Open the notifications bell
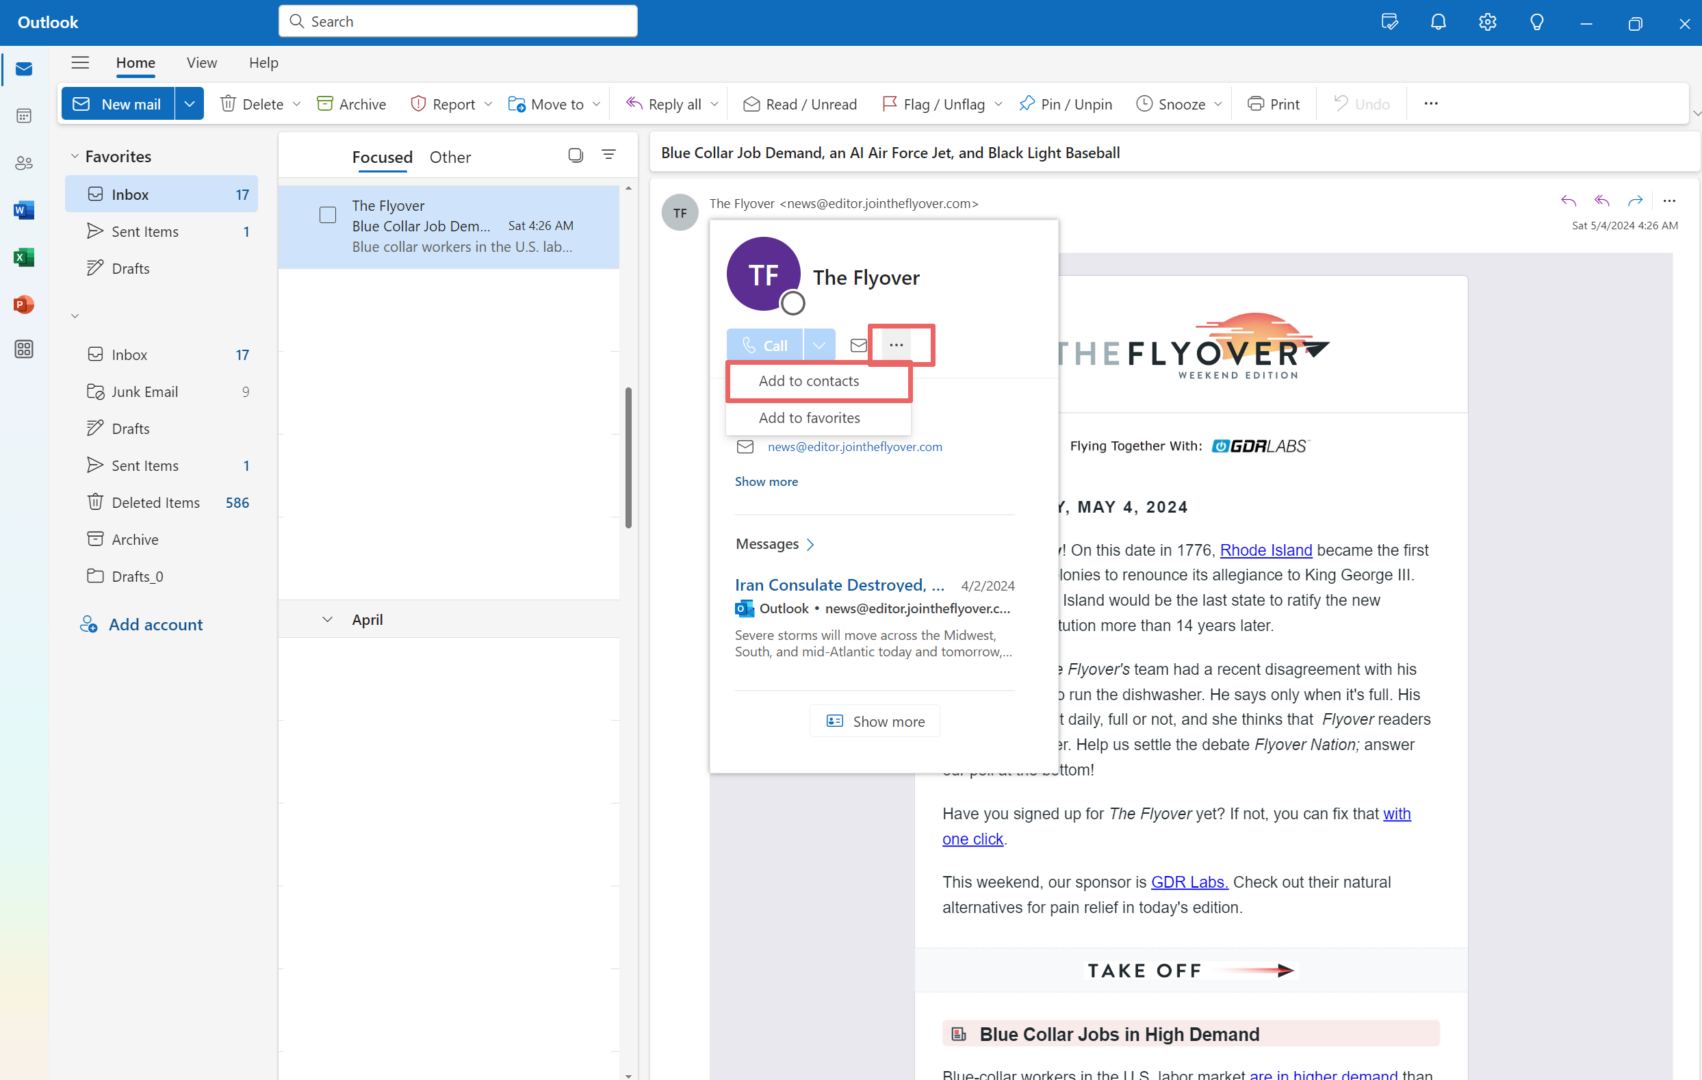The width and height of the screenshot is (1702, 1080). coord(1438,22)
